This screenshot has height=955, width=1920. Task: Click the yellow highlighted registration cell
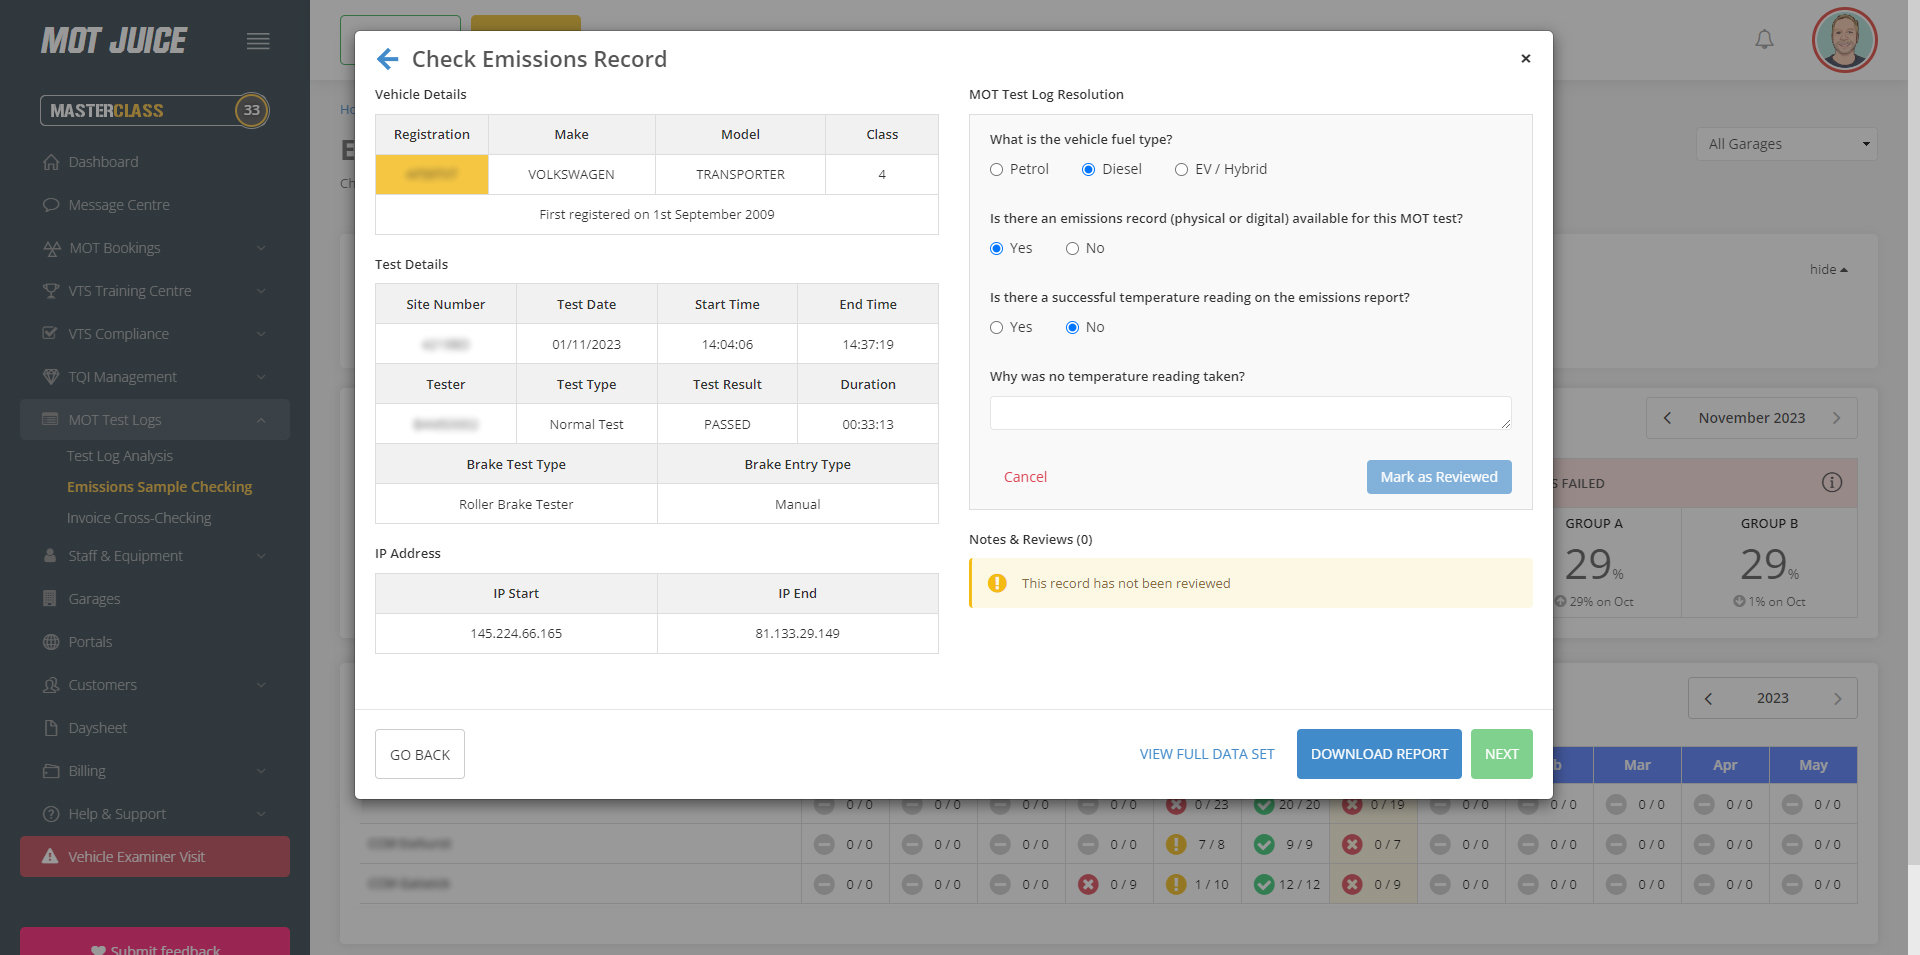pos(432,174)
